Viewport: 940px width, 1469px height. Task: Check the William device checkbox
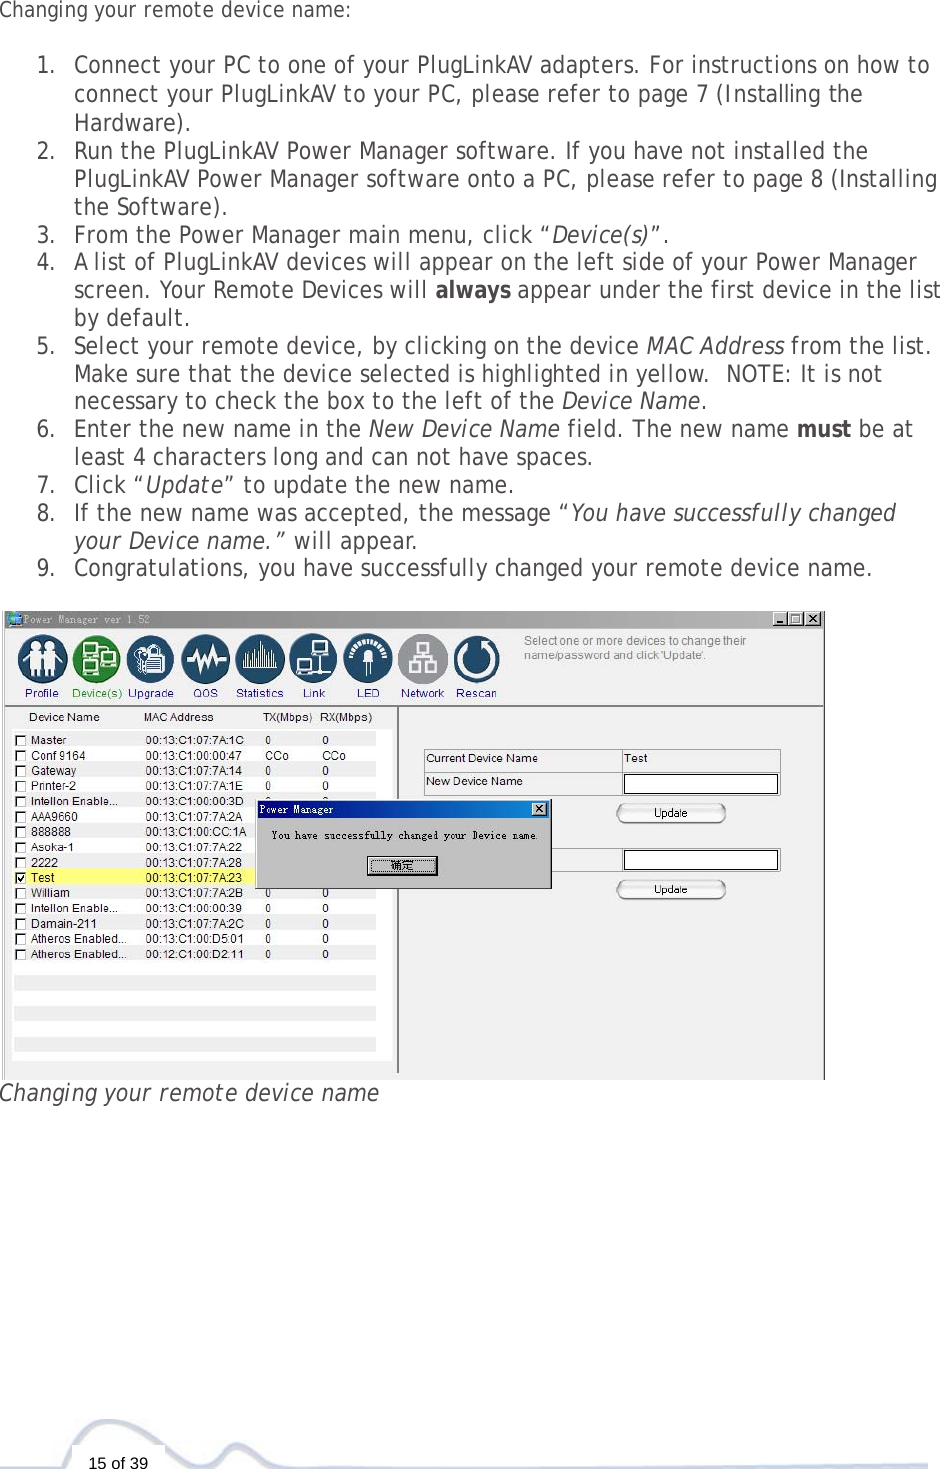coord(21,893)
